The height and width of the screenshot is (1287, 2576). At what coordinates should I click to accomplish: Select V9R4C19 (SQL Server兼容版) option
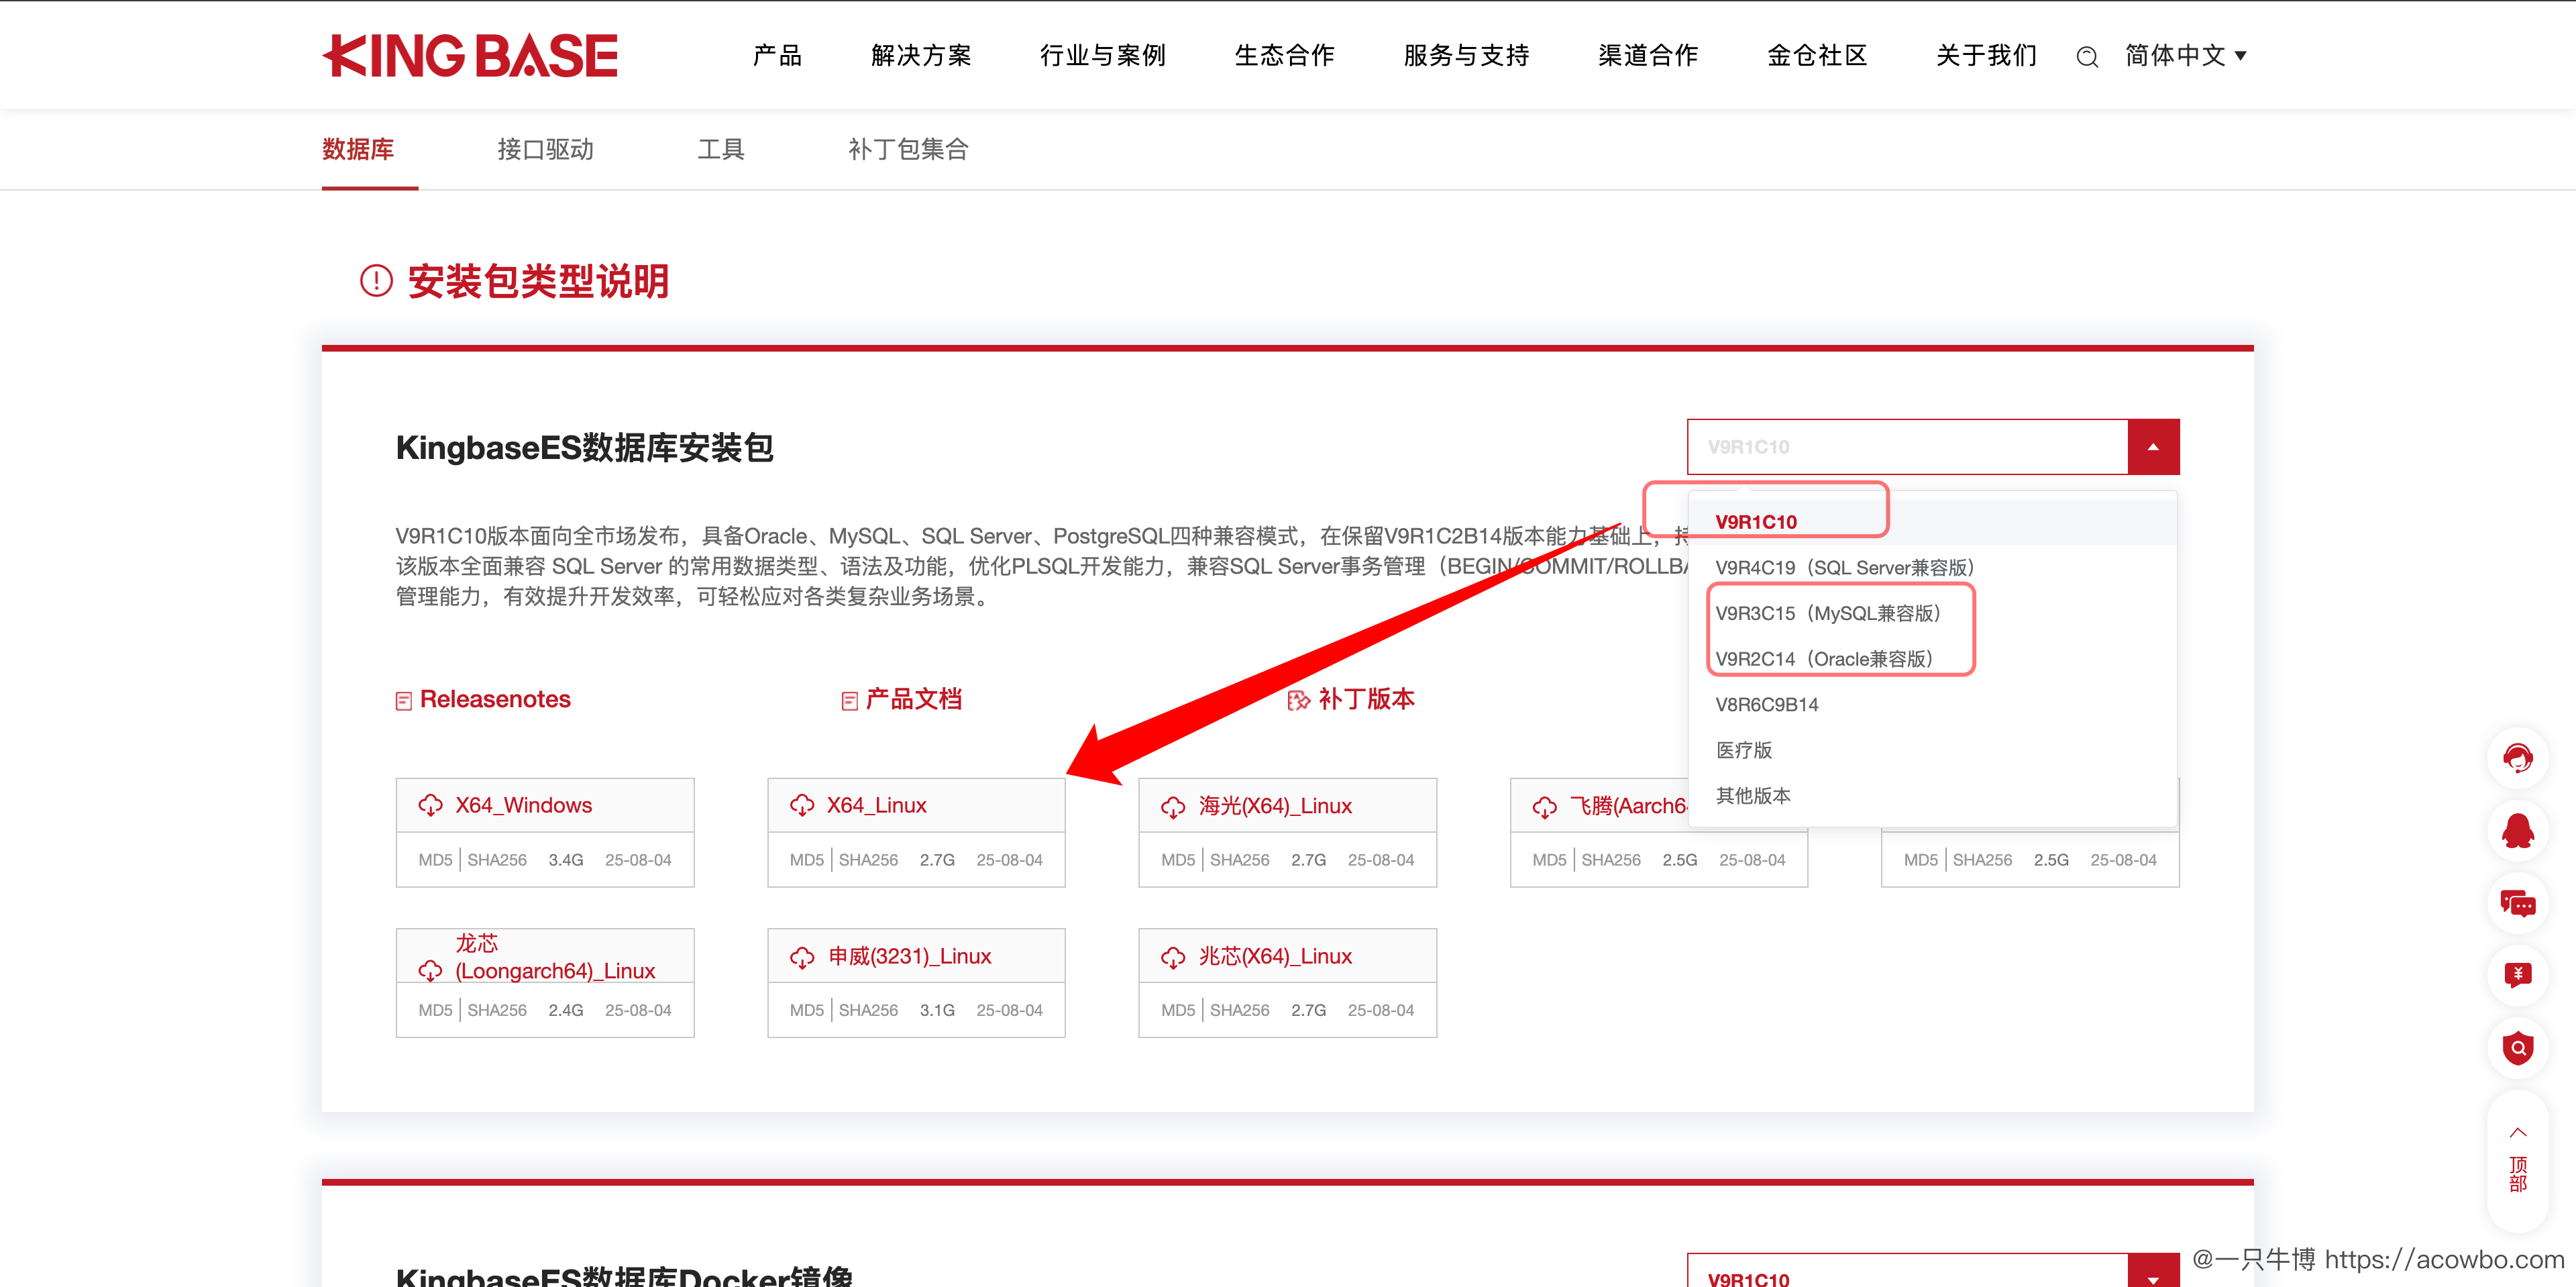(x=1932, y=568)
